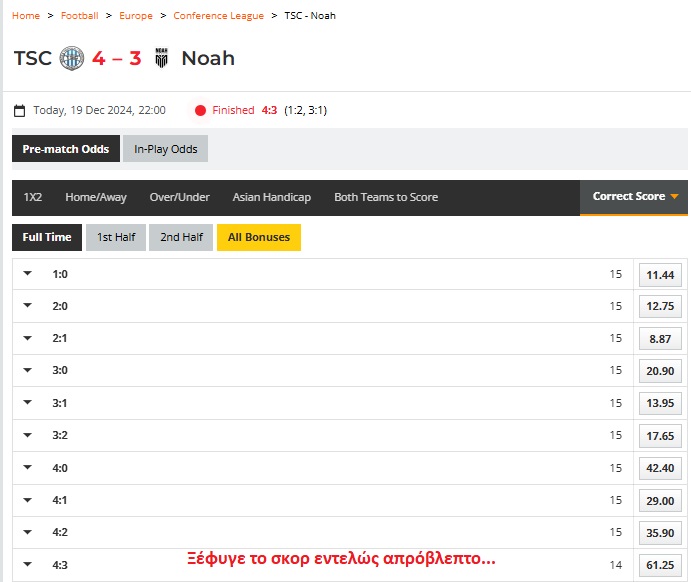Click the TSC team crest icon
The width and height of the screenshot is (691, 582).
[73, 58]
